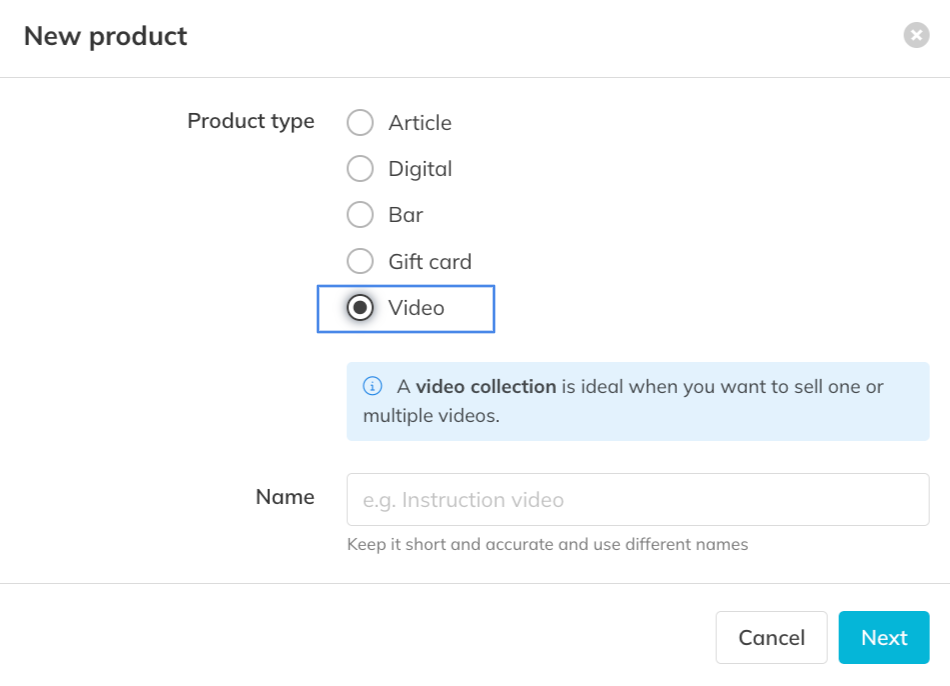950x686 pixels.
Task: Click the bold 'video collection' text
Action: tap(486, 386)
